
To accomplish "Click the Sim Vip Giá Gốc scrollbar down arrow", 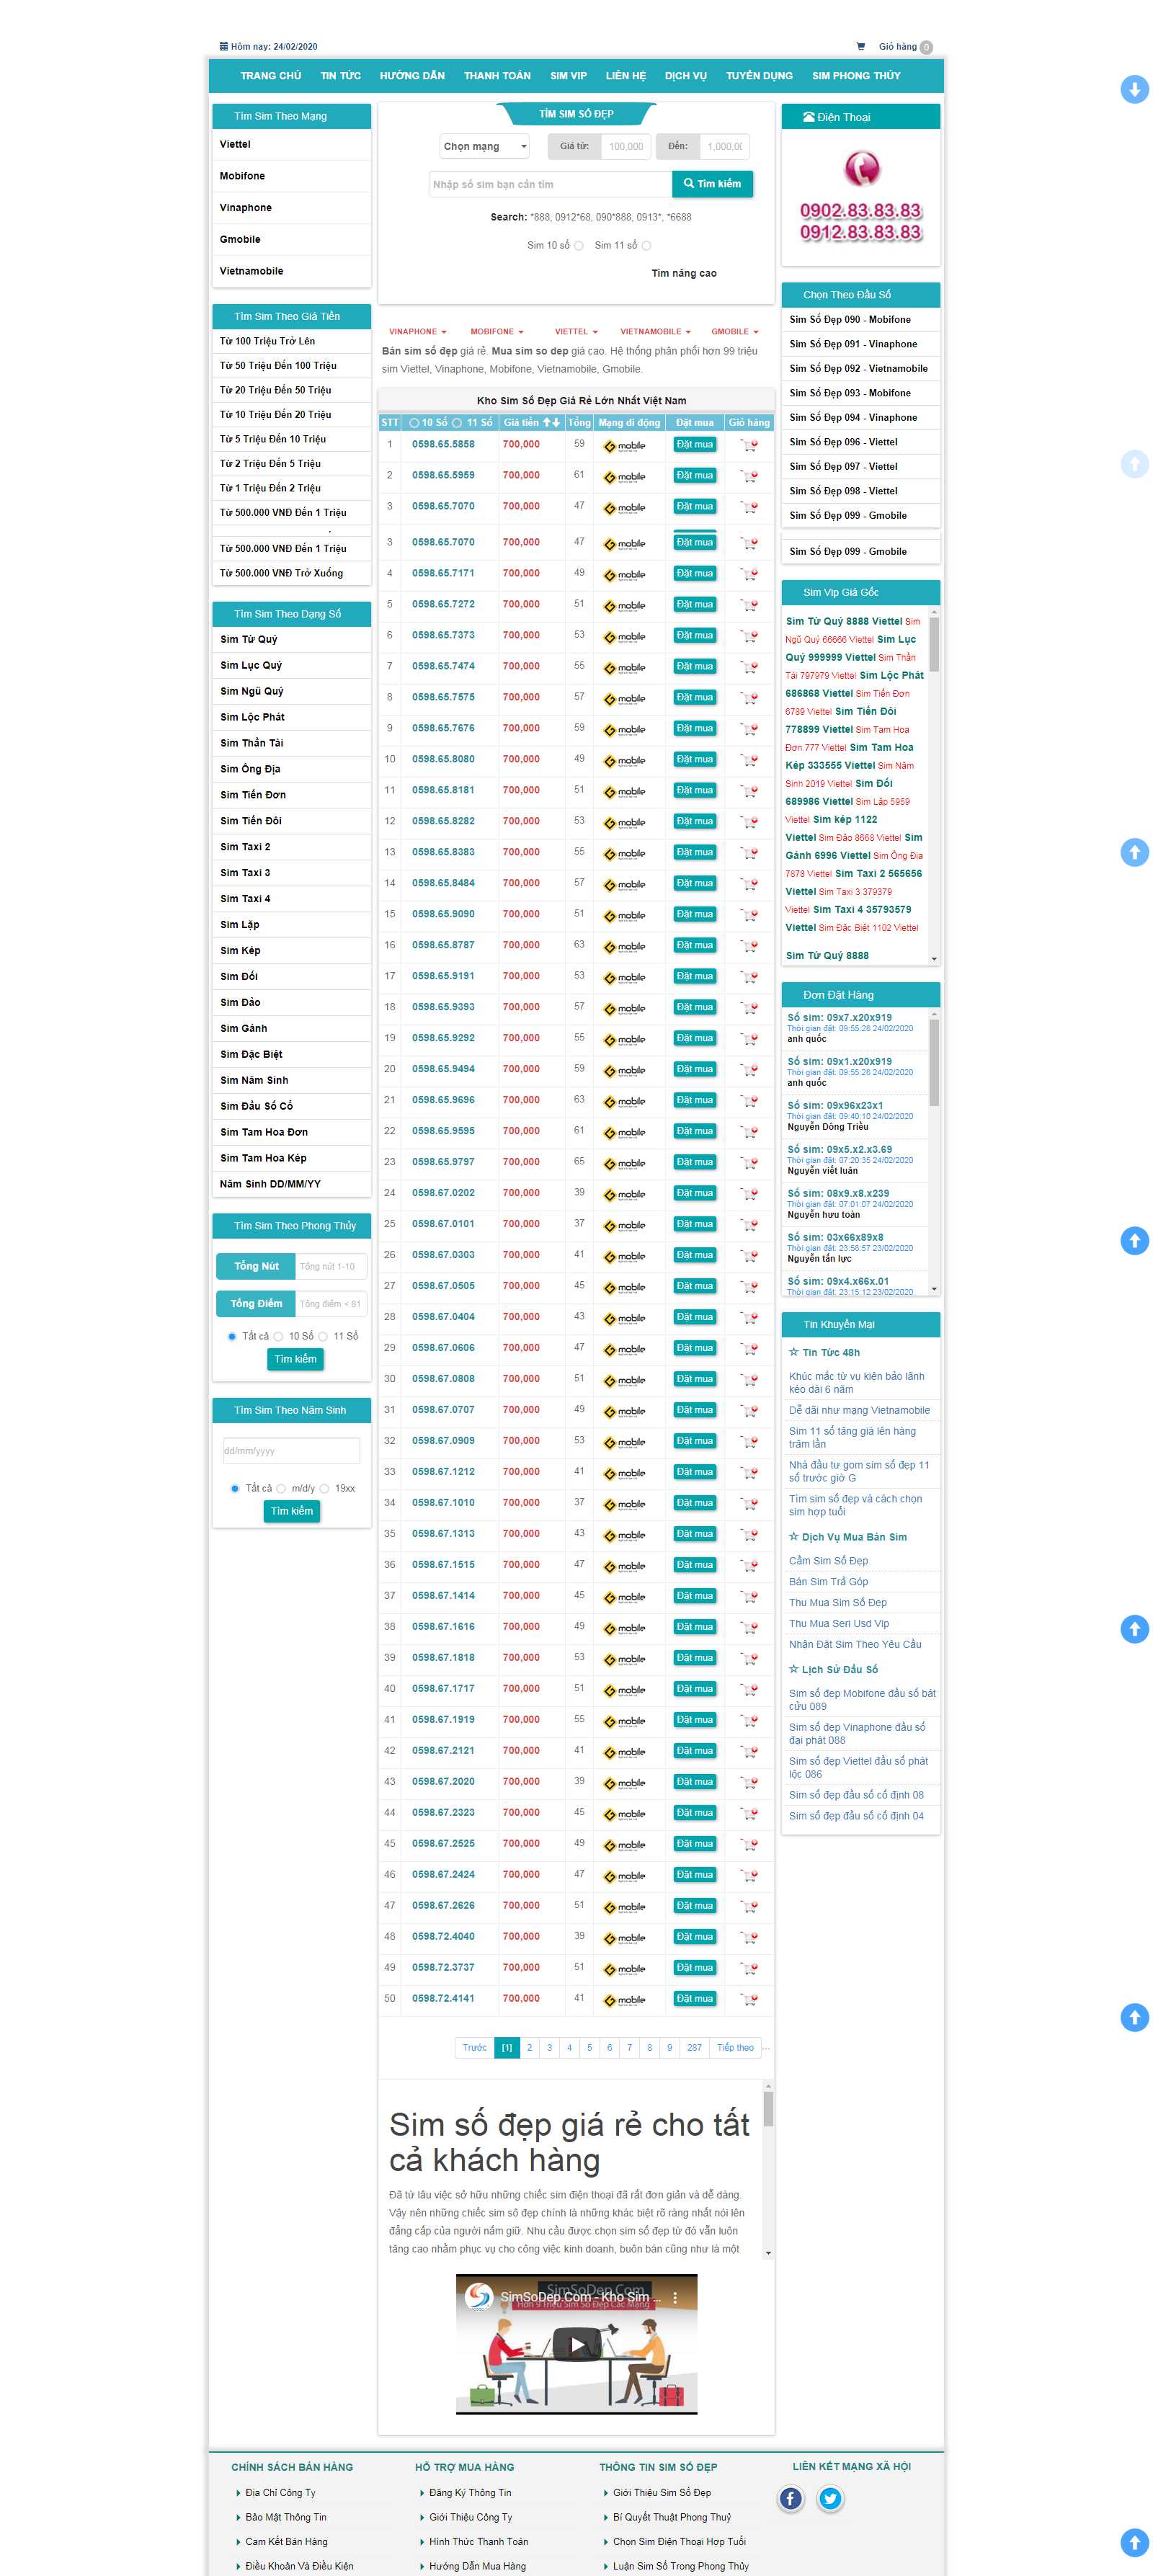I will pyautogui.click(x=934, y=959).
